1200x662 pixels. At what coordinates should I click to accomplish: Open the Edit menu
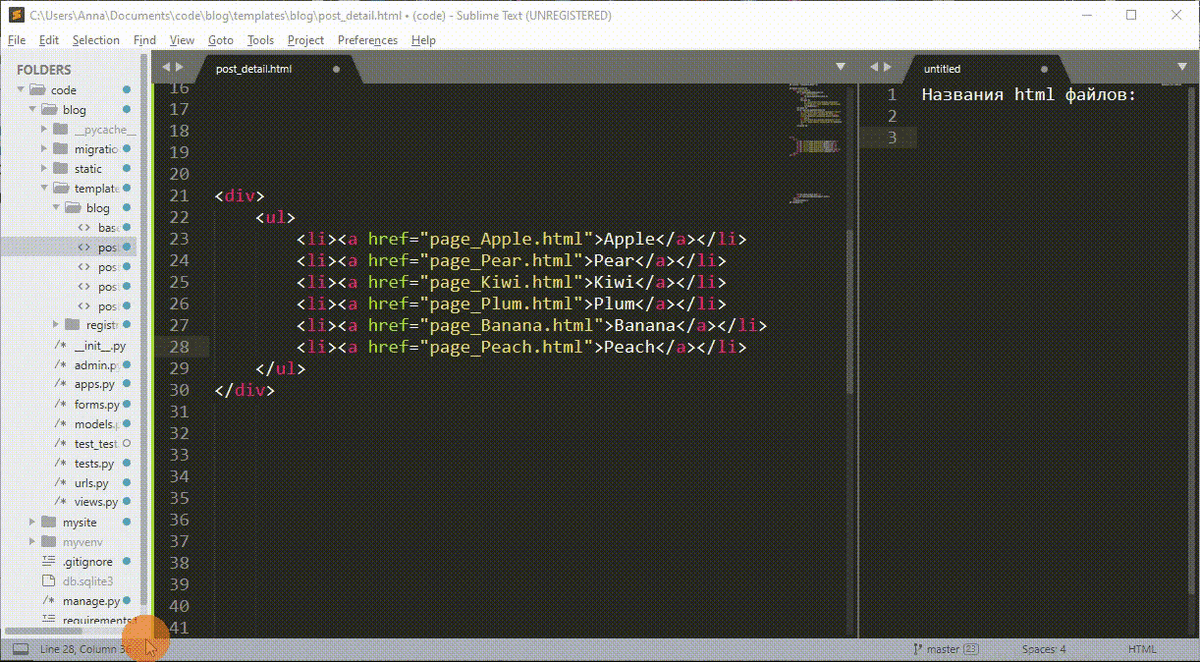49,40
